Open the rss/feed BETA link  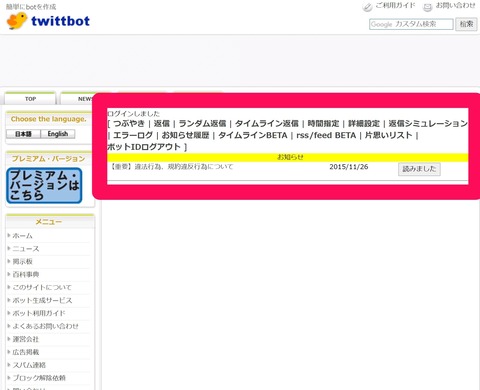(x=326, y=135)
